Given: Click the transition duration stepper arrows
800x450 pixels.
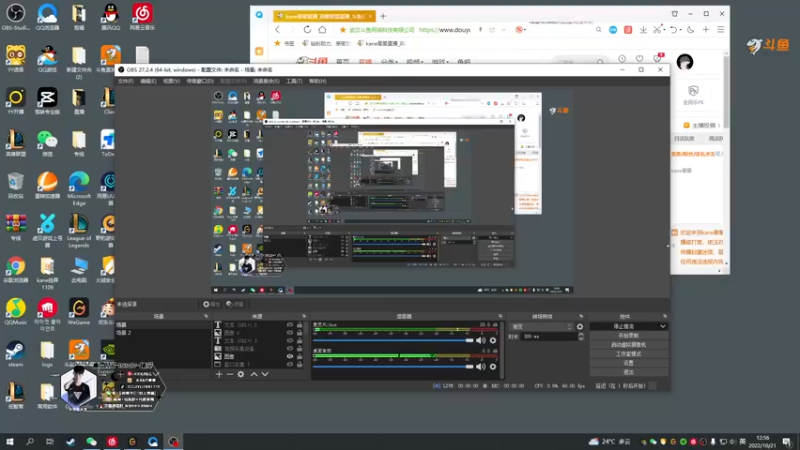Looking at the screenshot, I should 581,336.
